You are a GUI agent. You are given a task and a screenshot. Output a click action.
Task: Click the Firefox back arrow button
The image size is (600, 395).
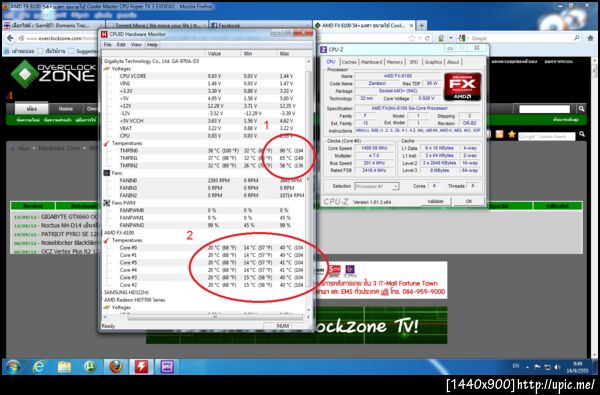pyautogui.click(x=10, y=38)
